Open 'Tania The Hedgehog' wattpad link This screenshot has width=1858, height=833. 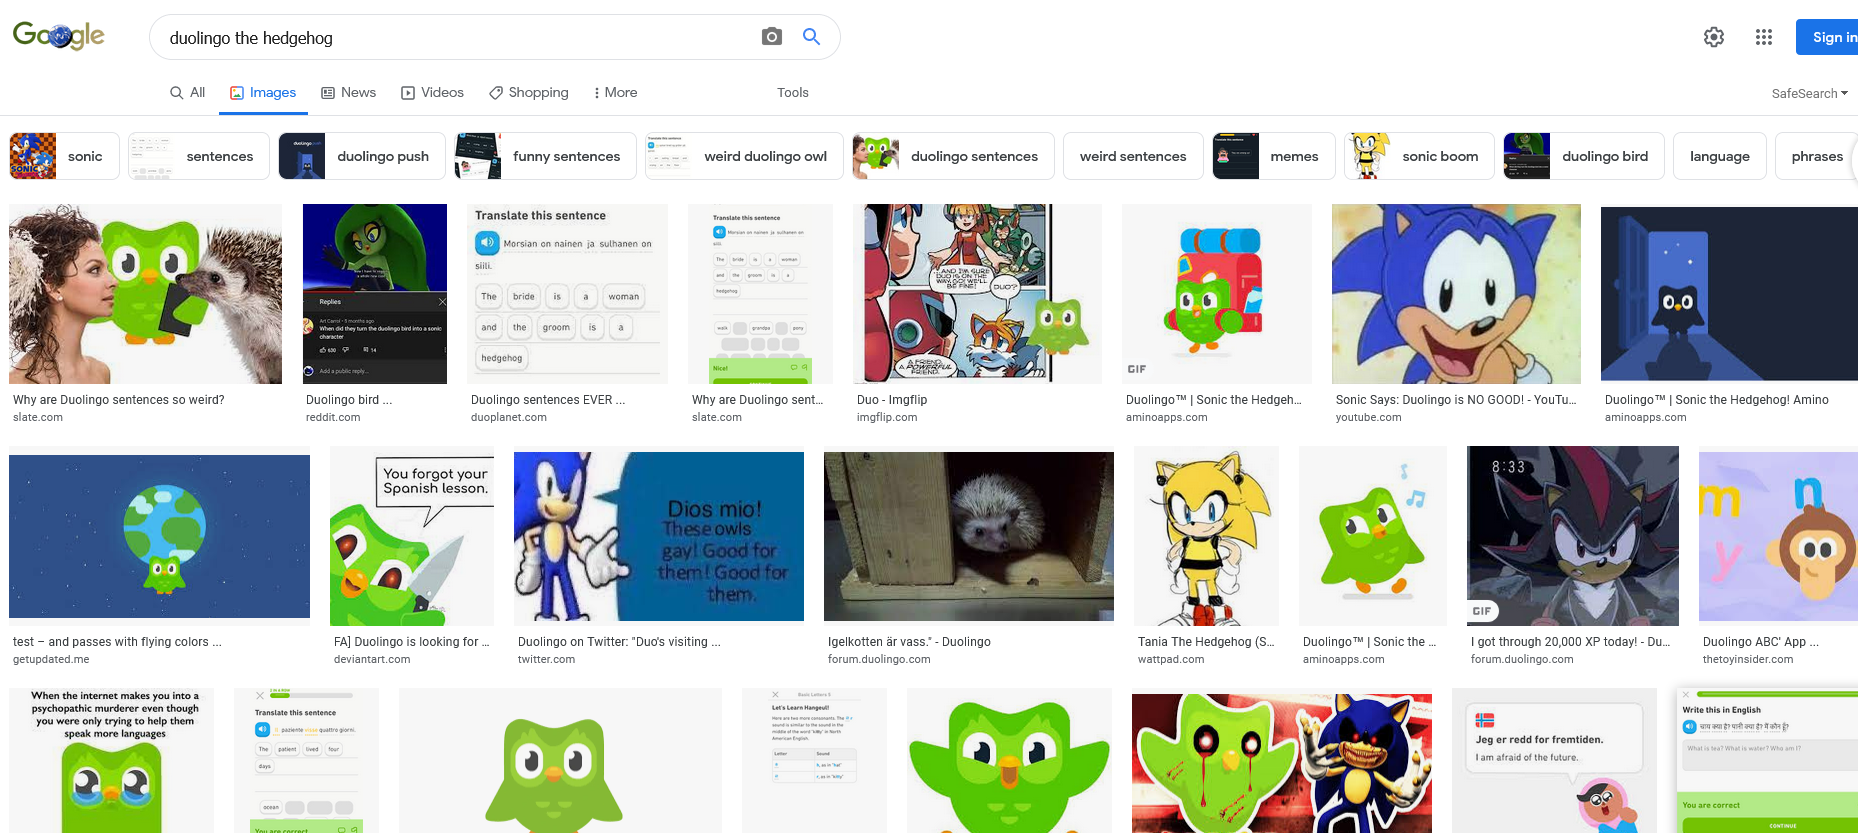[1206, 642]
